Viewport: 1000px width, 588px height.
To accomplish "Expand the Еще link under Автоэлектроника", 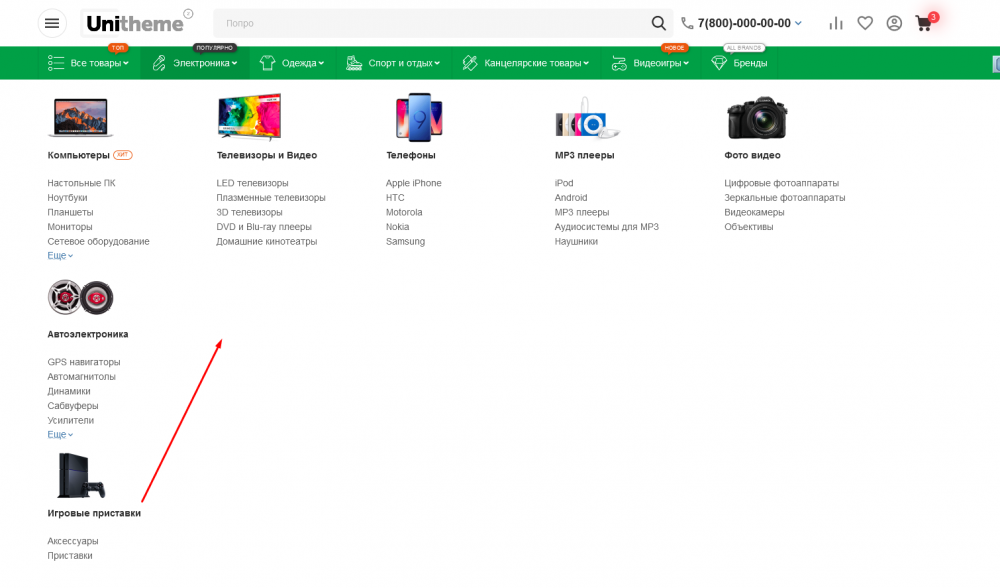I will pos(57,434).
